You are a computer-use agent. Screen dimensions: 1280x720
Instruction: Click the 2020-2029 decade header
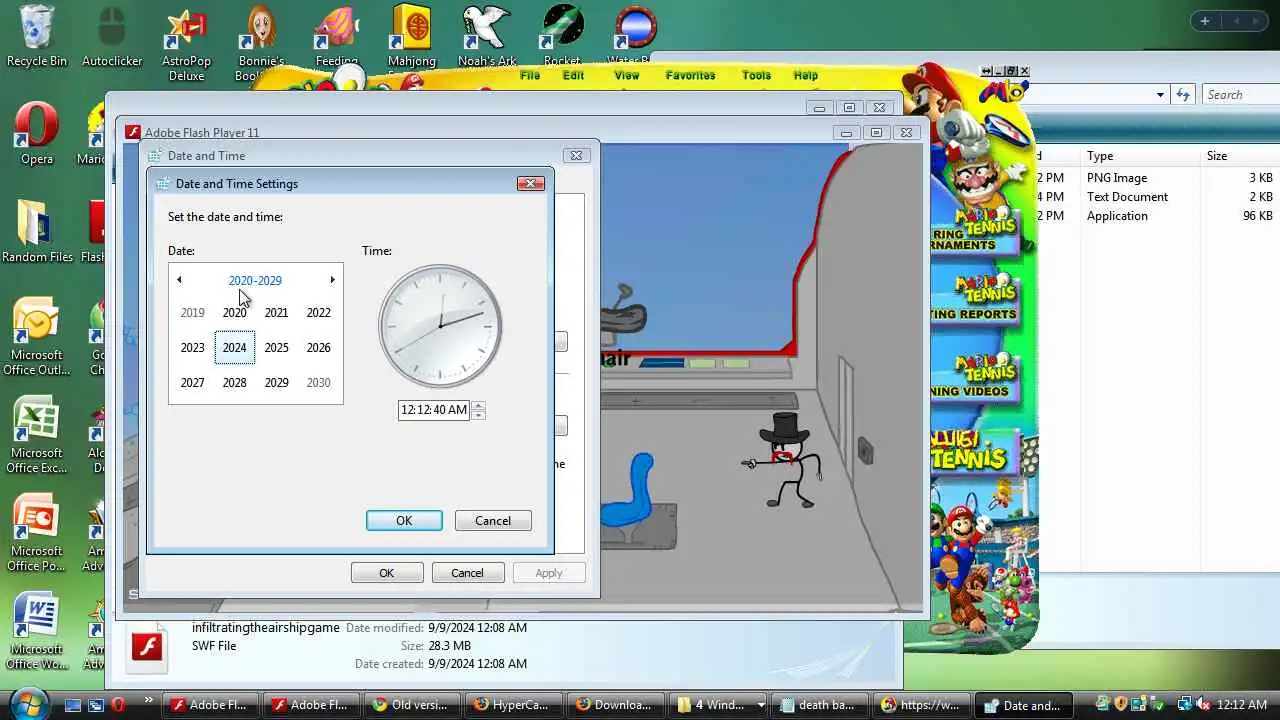click(x=255, y=280)
